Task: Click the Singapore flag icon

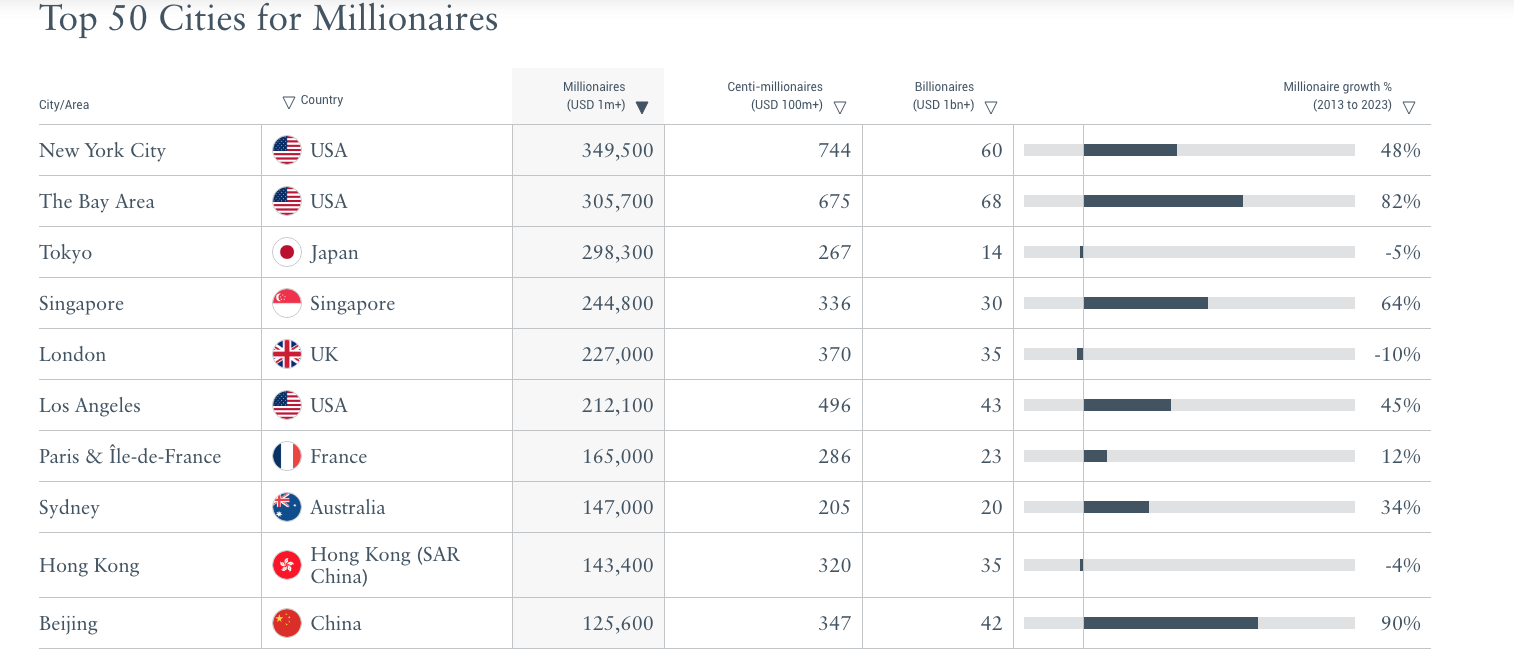Action: (x=287, y=303)
